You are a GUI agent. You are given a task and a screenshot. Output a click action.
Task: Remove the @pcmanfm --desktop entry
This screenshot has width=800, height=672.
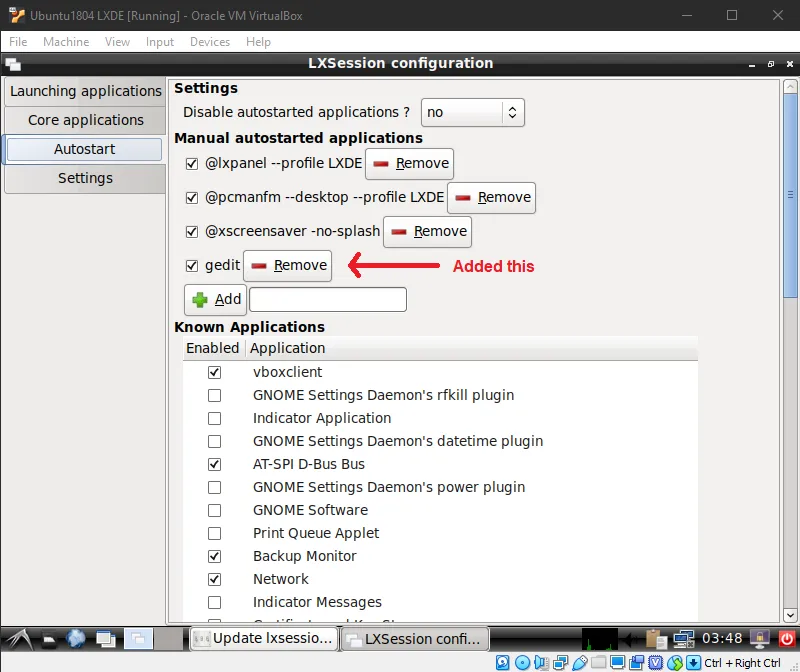pyautogui.click(x=491, y=197)
